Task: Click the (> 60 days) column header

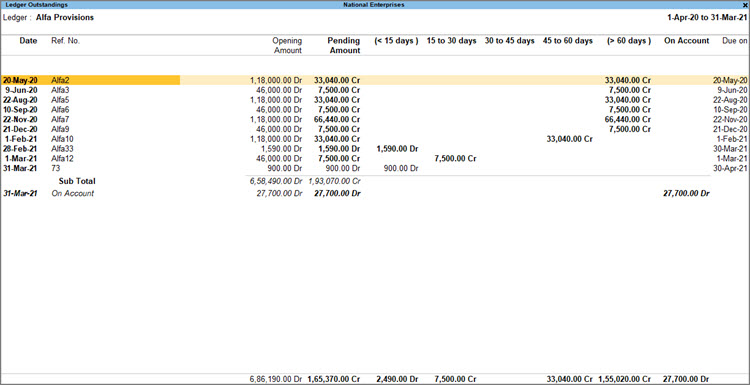Action: point(629,41)
